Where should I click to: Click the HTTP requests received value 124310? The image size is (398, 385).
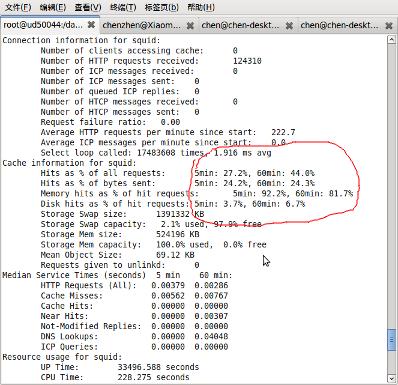pos(247,61)
